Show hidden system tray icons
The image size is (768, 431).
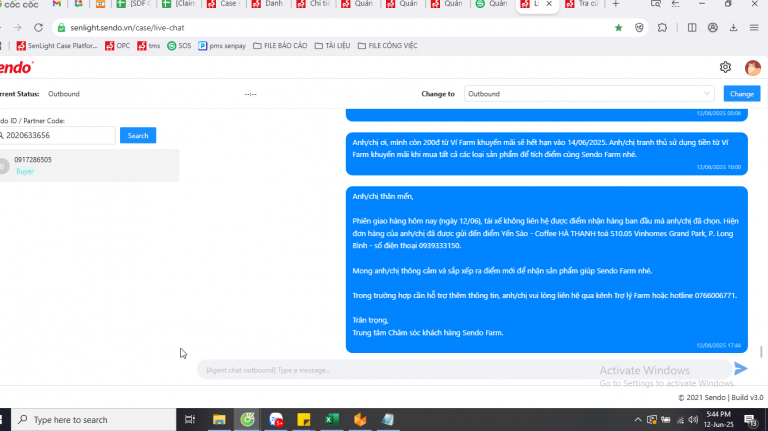(638, 420)
